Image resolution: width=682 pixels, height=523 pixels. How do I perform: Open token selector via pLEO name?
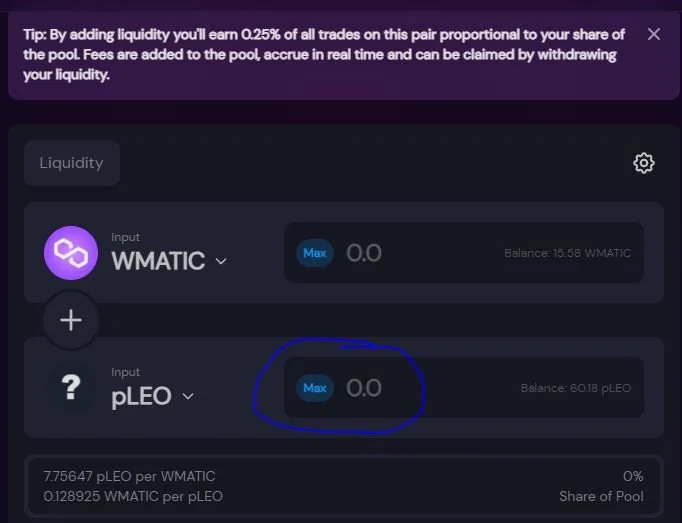coord(141,396)
